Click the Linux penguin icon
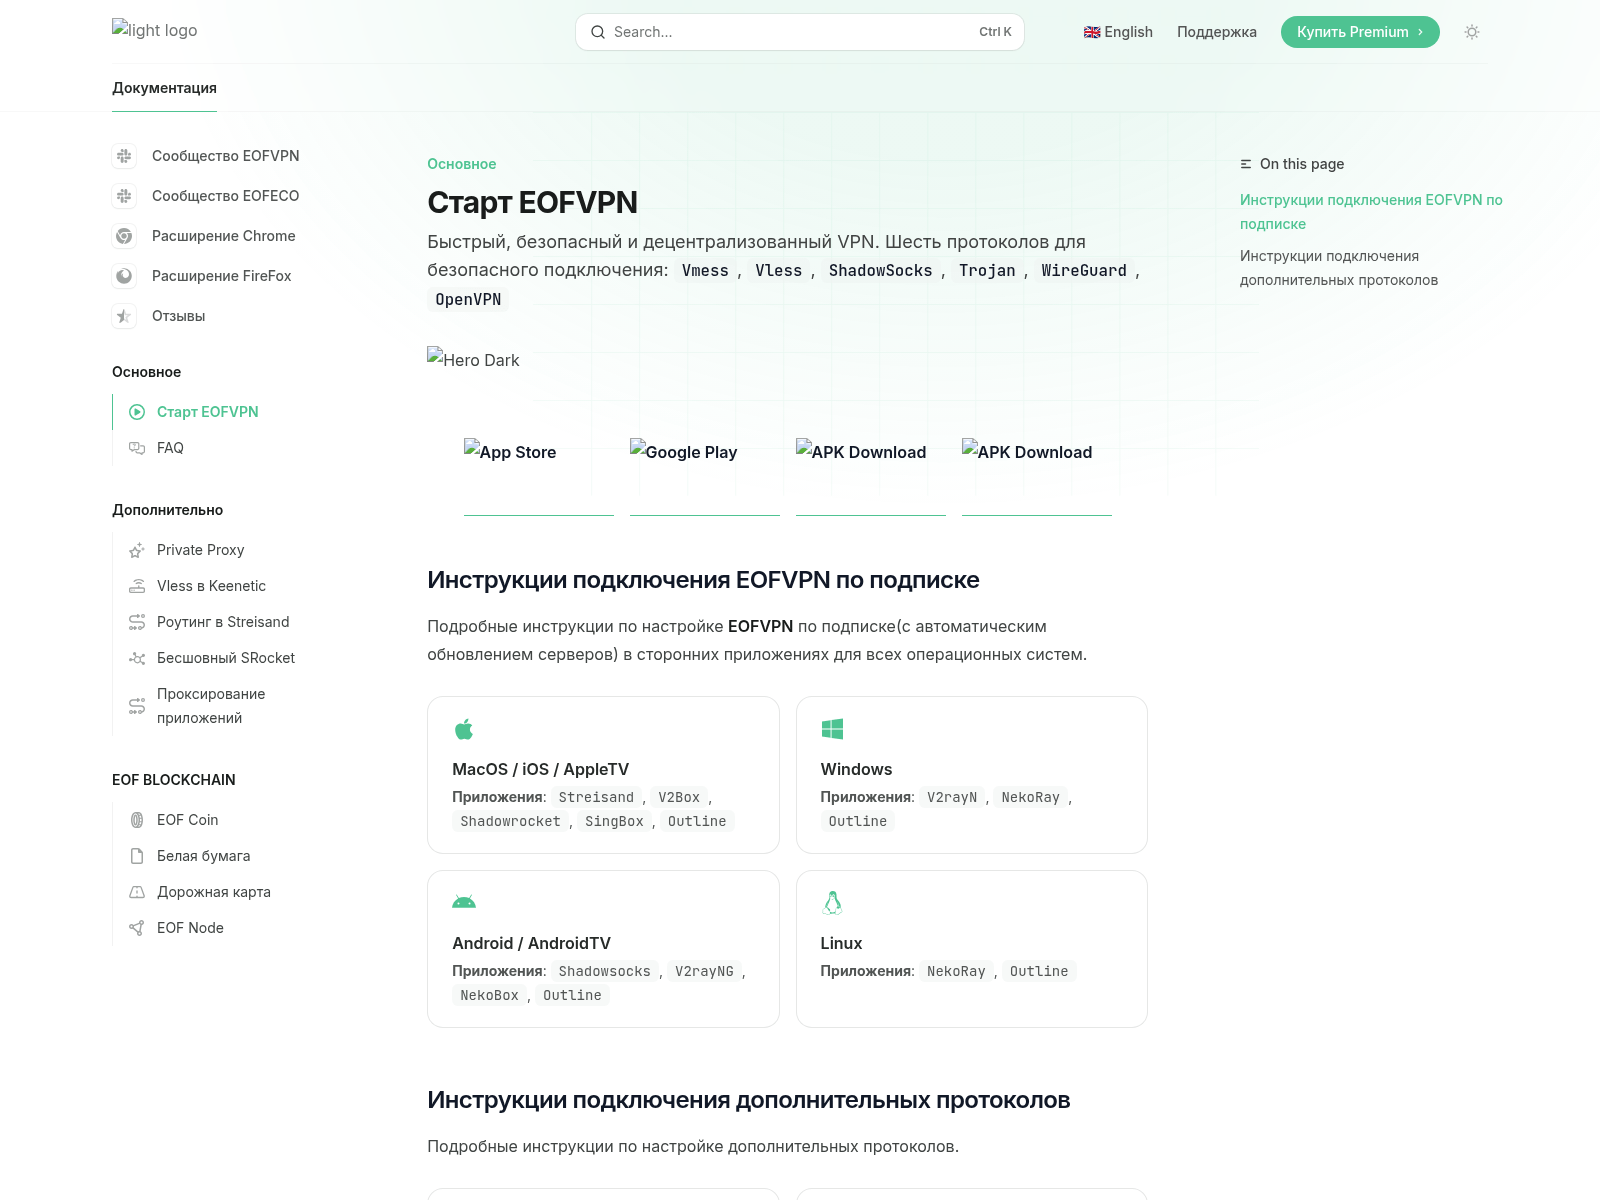The width and height of the screenshot is (1600, 1200). (x=832, y=903)
